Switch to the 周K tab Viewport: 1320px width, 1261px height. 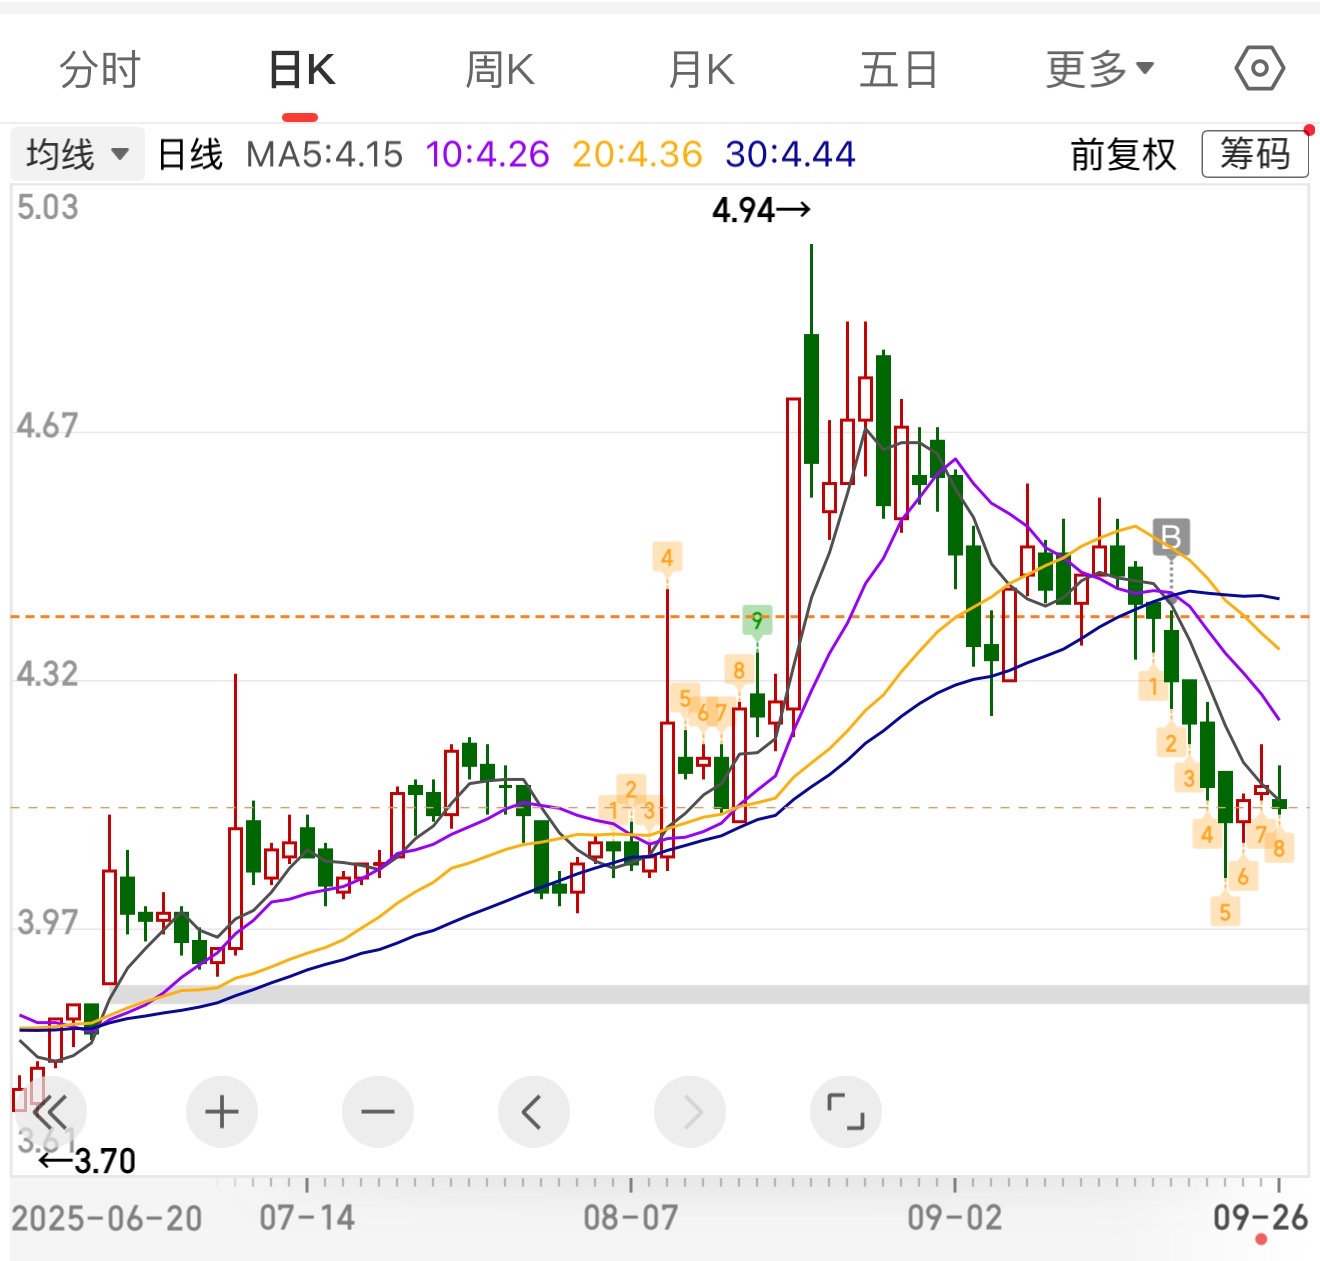pos(500,70)
